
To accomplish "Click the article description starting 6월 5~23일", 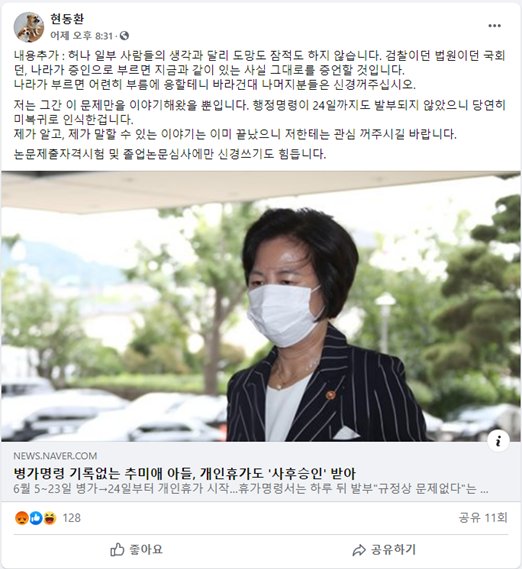I will 250,488.
